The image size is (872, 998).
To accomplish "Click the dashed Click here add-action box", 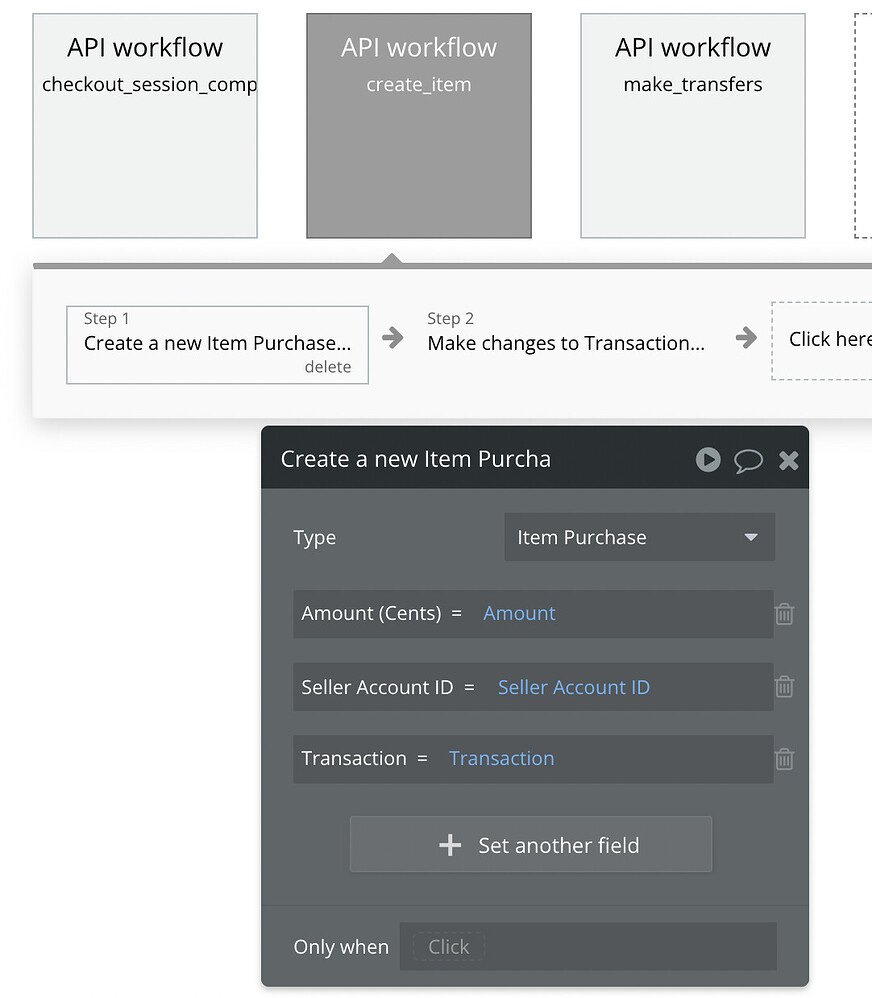I will click(x=822, y=341).
